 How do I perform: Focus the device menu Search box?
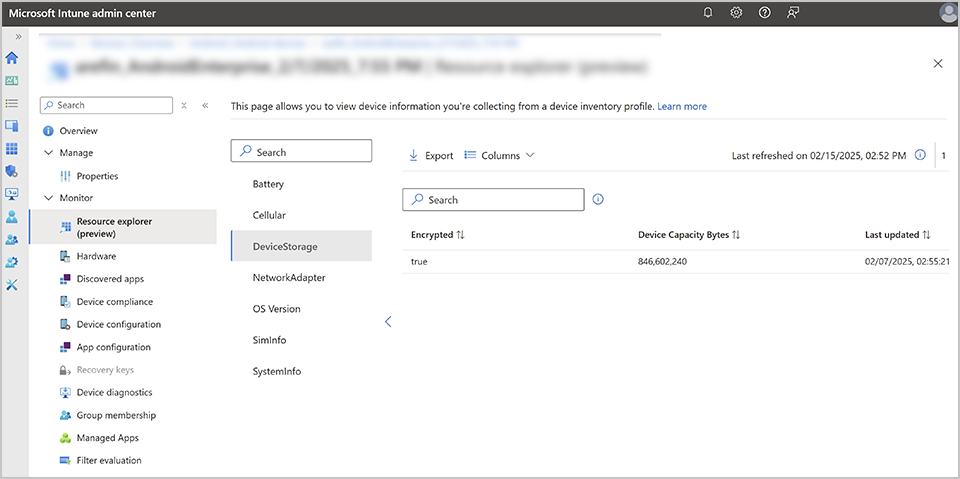click(x=107, y=105)
